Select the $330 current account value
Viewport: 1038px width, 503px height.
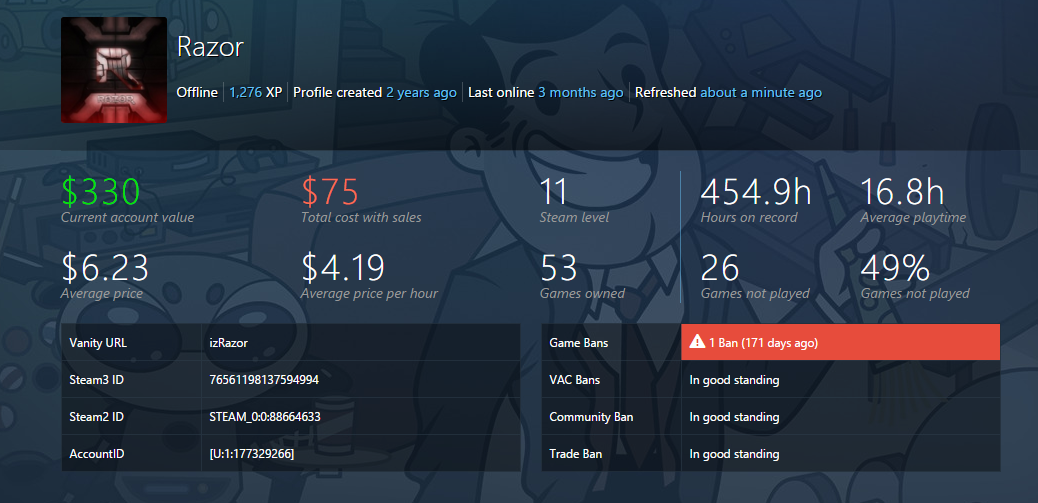103,193
